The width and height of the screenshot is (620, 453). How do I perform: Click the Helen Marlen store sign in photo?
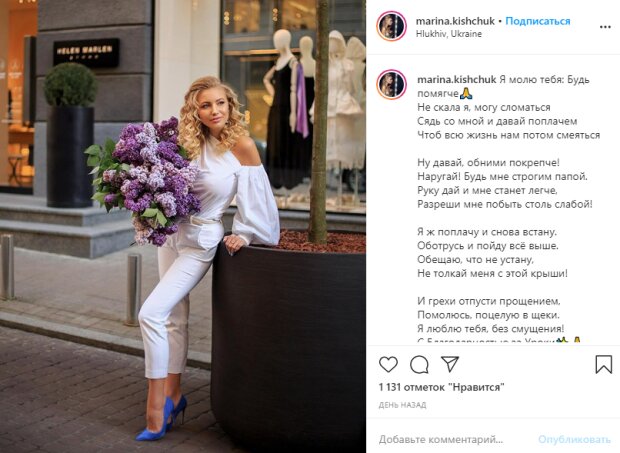(x=86, y=52)
